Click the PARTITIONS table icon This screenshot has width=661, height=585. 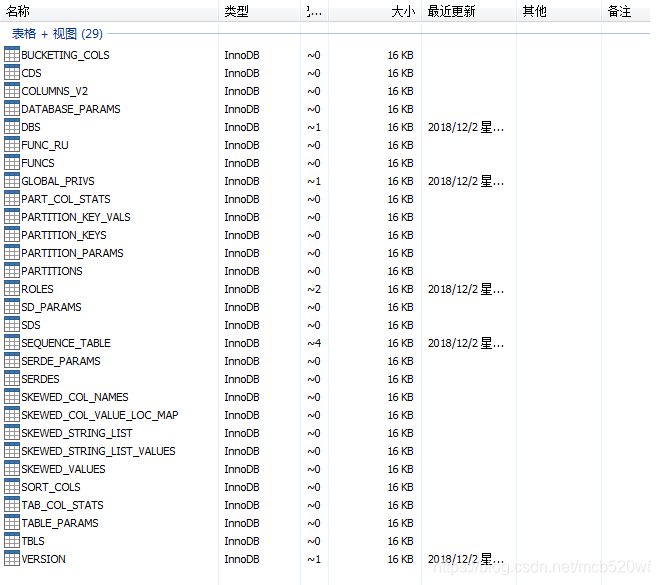click(x=12, y=271)
